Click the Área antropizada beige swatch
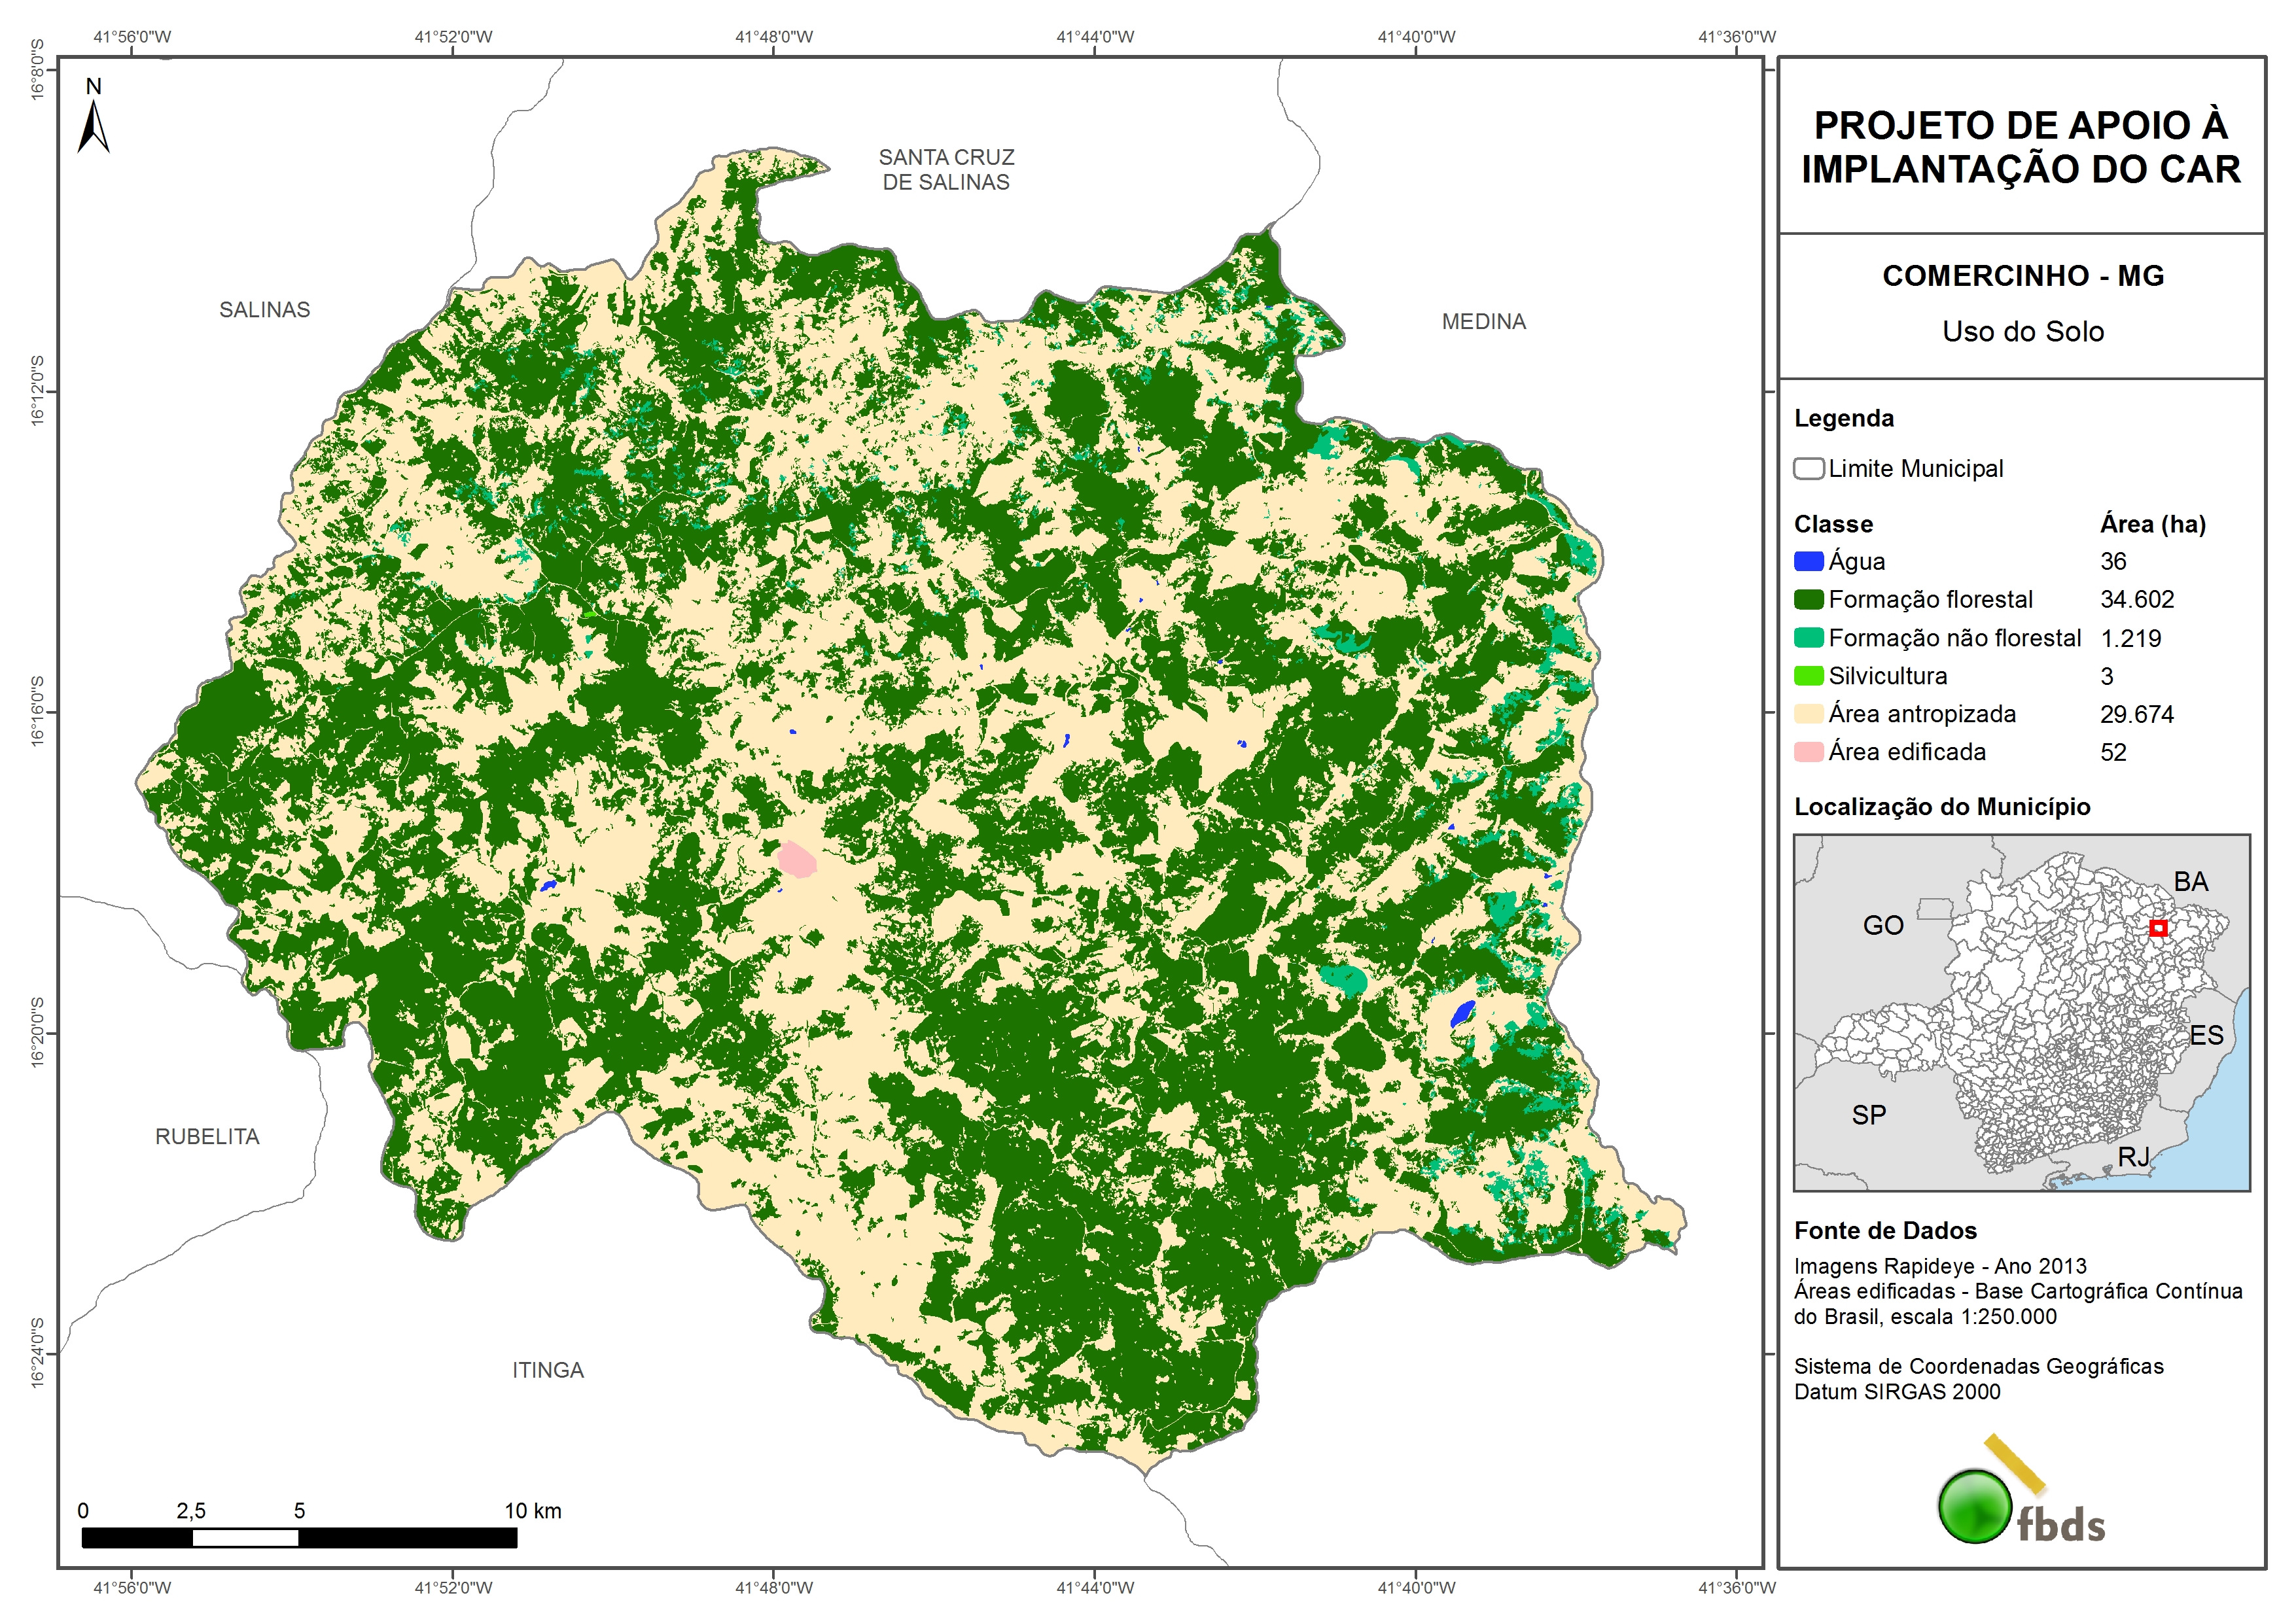Screen dimensions: 2296x1623 1808,714
